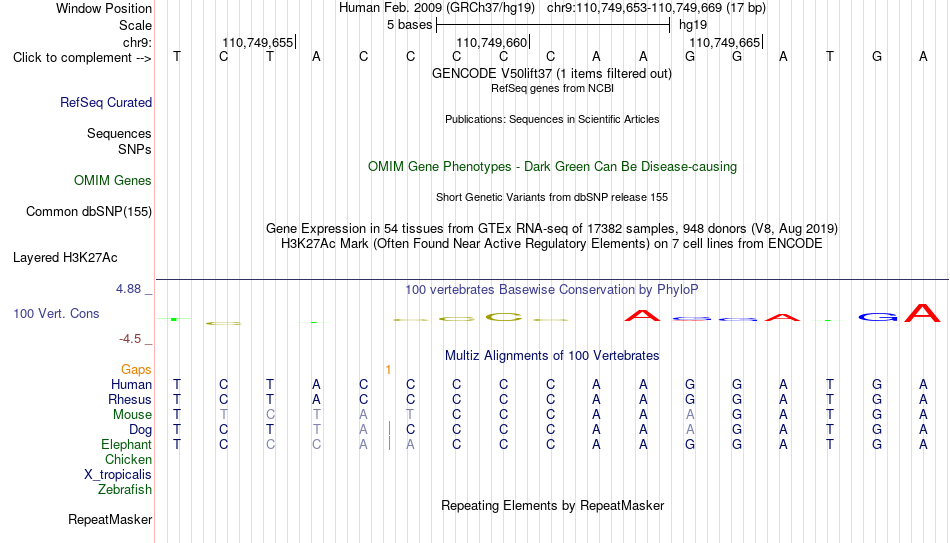Click 'Short Genetic Variants from dbSNP release 155'
This screenshot has width=950, height=543.
[x=552, y=198]
